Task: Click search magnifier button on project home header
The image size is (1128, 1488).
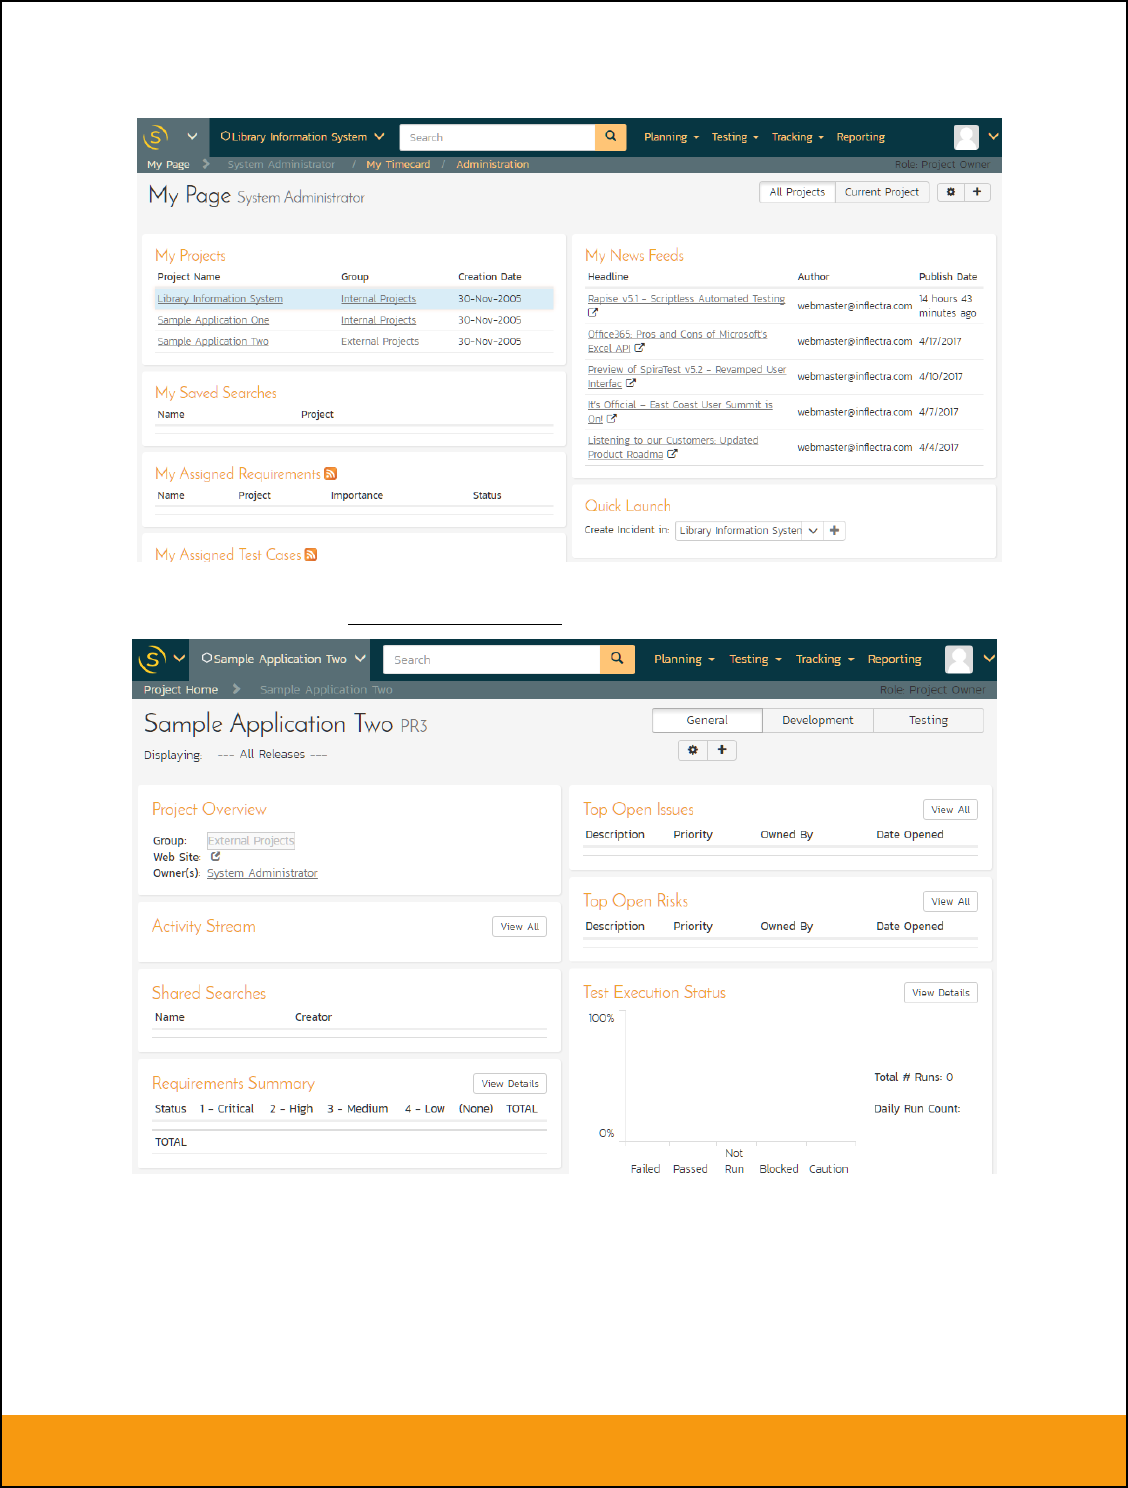Action: point(617,659)
